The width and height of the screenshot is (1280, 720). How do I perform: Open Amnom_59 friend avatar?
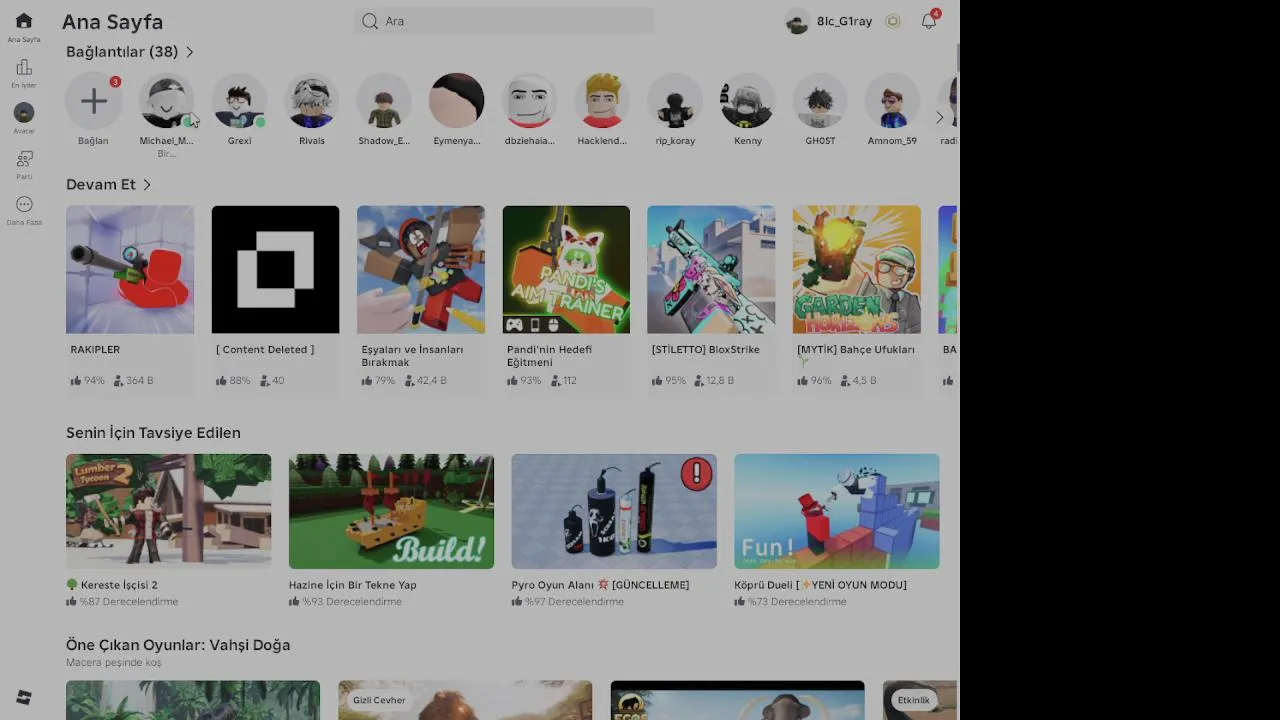(892, 100)
